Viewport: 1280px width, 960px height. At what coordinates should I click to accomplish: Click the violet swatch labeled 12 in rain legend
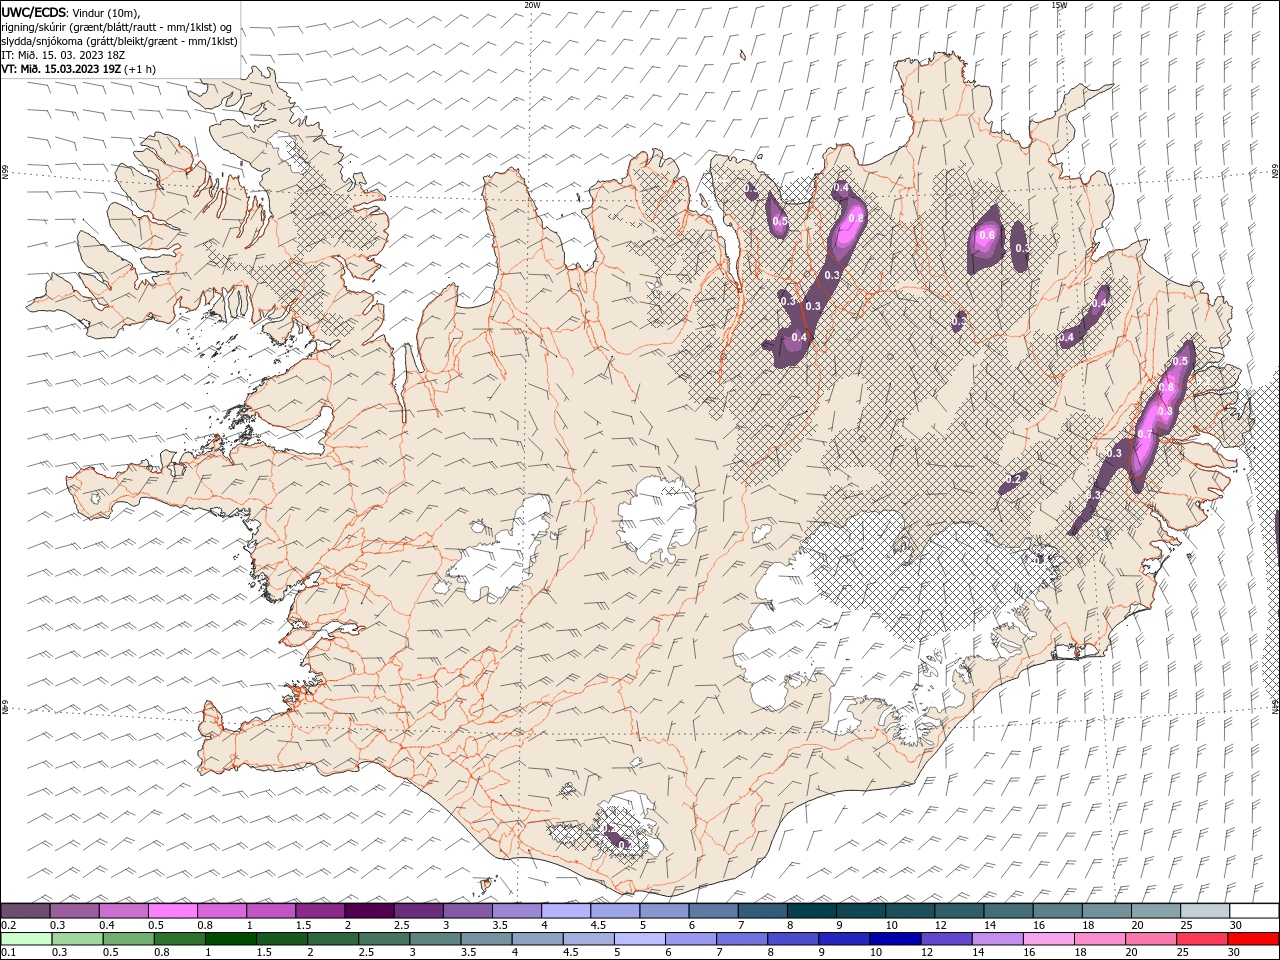click(946, 939)
